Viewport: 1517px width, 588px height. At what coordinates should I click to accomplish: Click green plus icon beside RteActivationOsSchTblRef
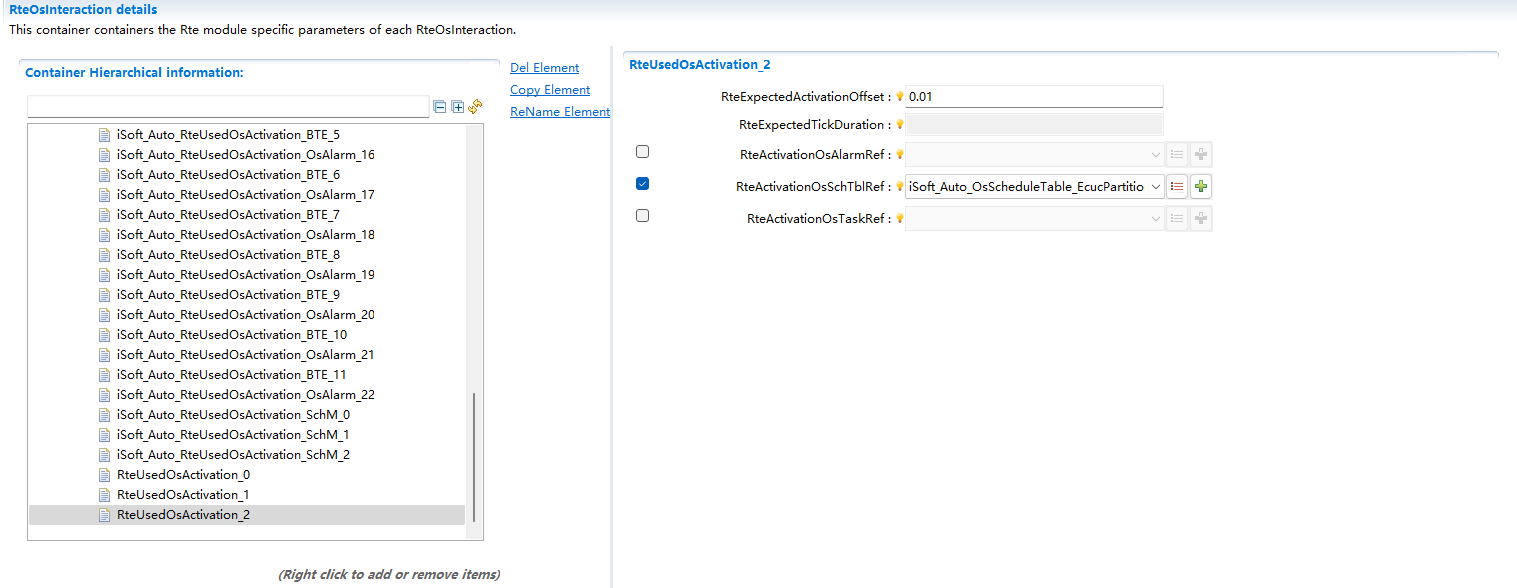click(1200, 187)
